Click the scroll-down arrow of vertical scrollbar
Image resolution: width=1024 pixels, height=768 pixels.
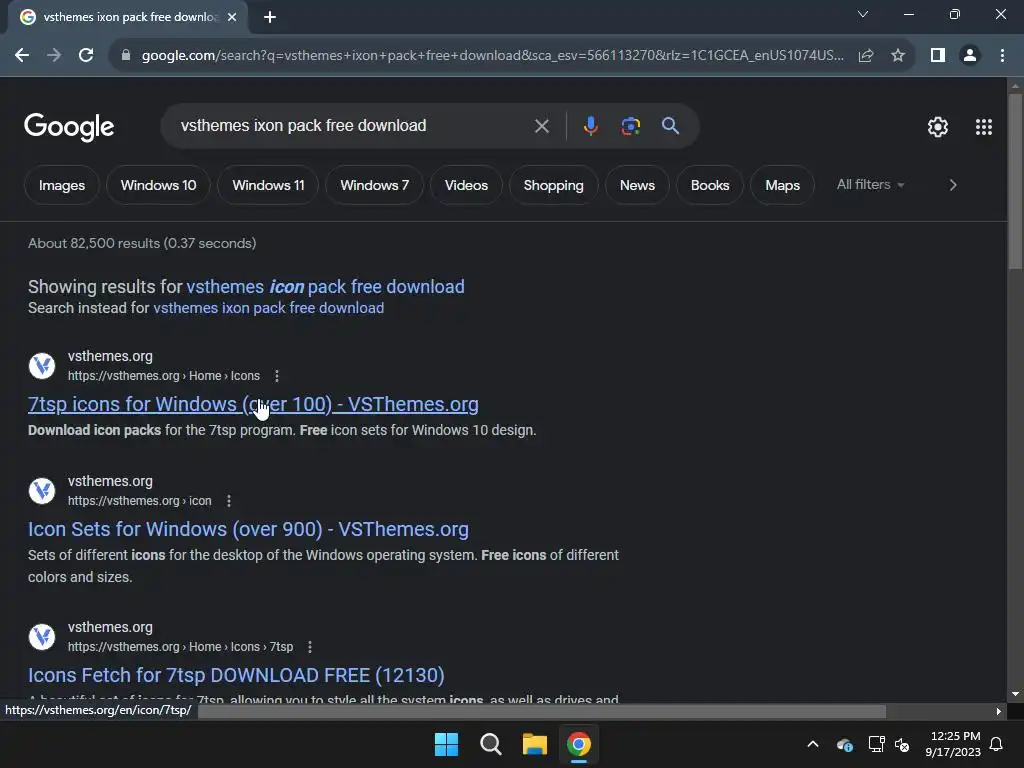point(1015,694)
